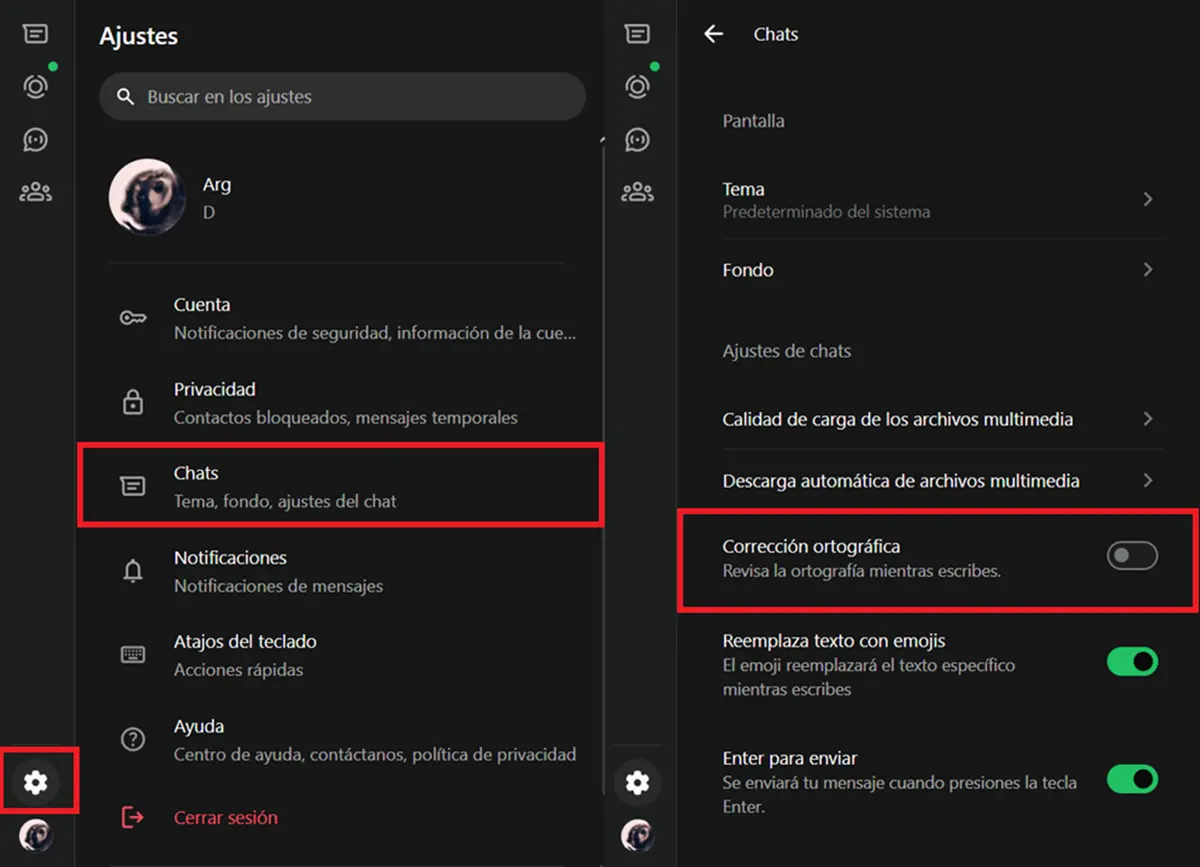The height and width of the screenshot is (867, 1200).
Task: Enable the Corrección ortográfica toggle
Action: click(x=1131, y=556)
